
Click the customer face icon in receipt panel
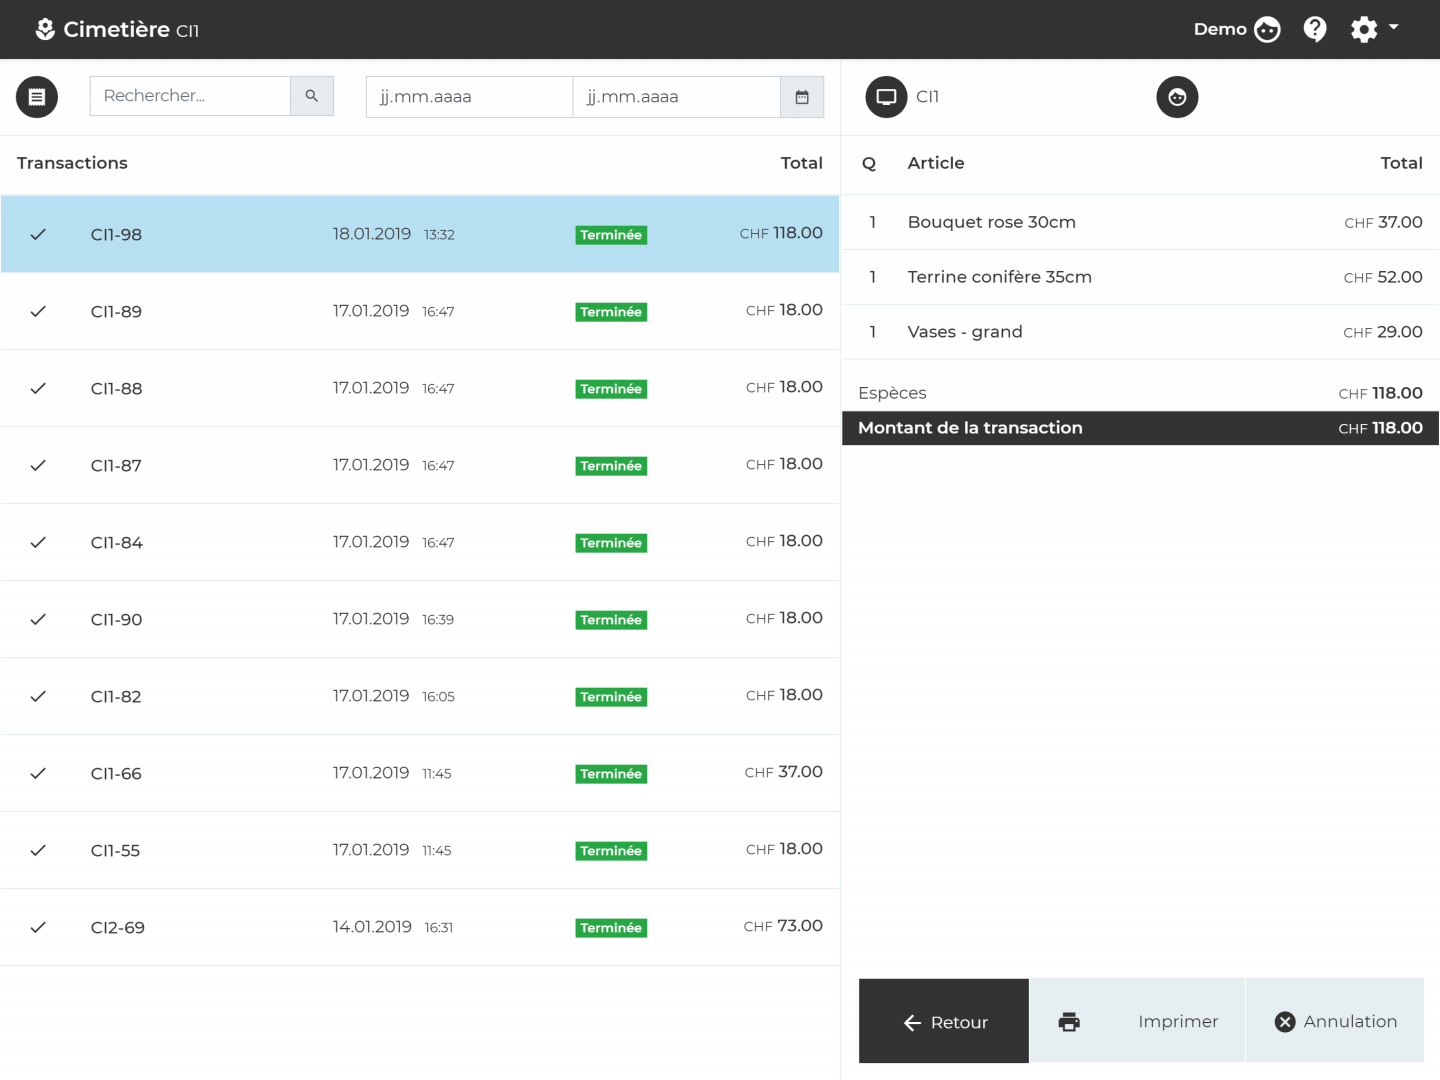click(1177, 97)
